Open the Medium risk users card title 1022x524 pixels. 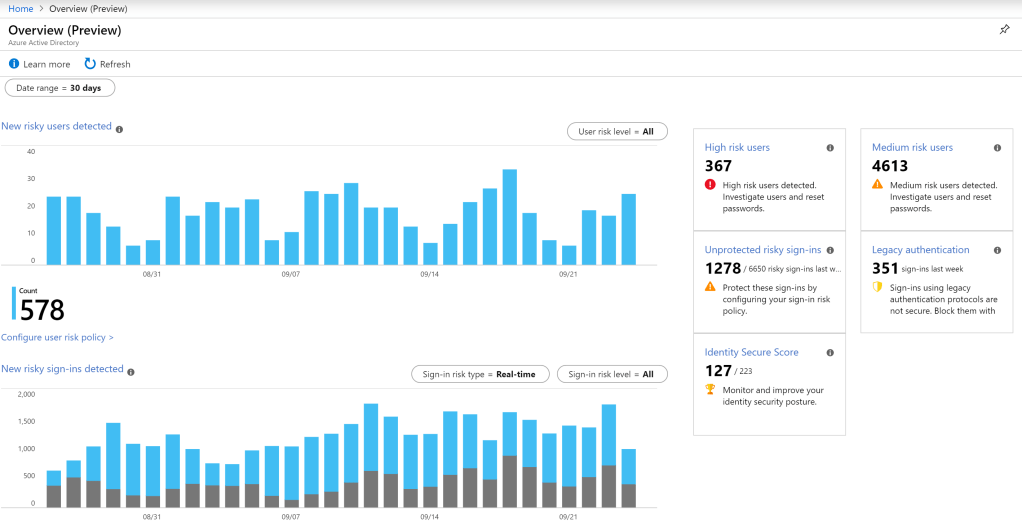pyautogui.click(x=912, y=148)
